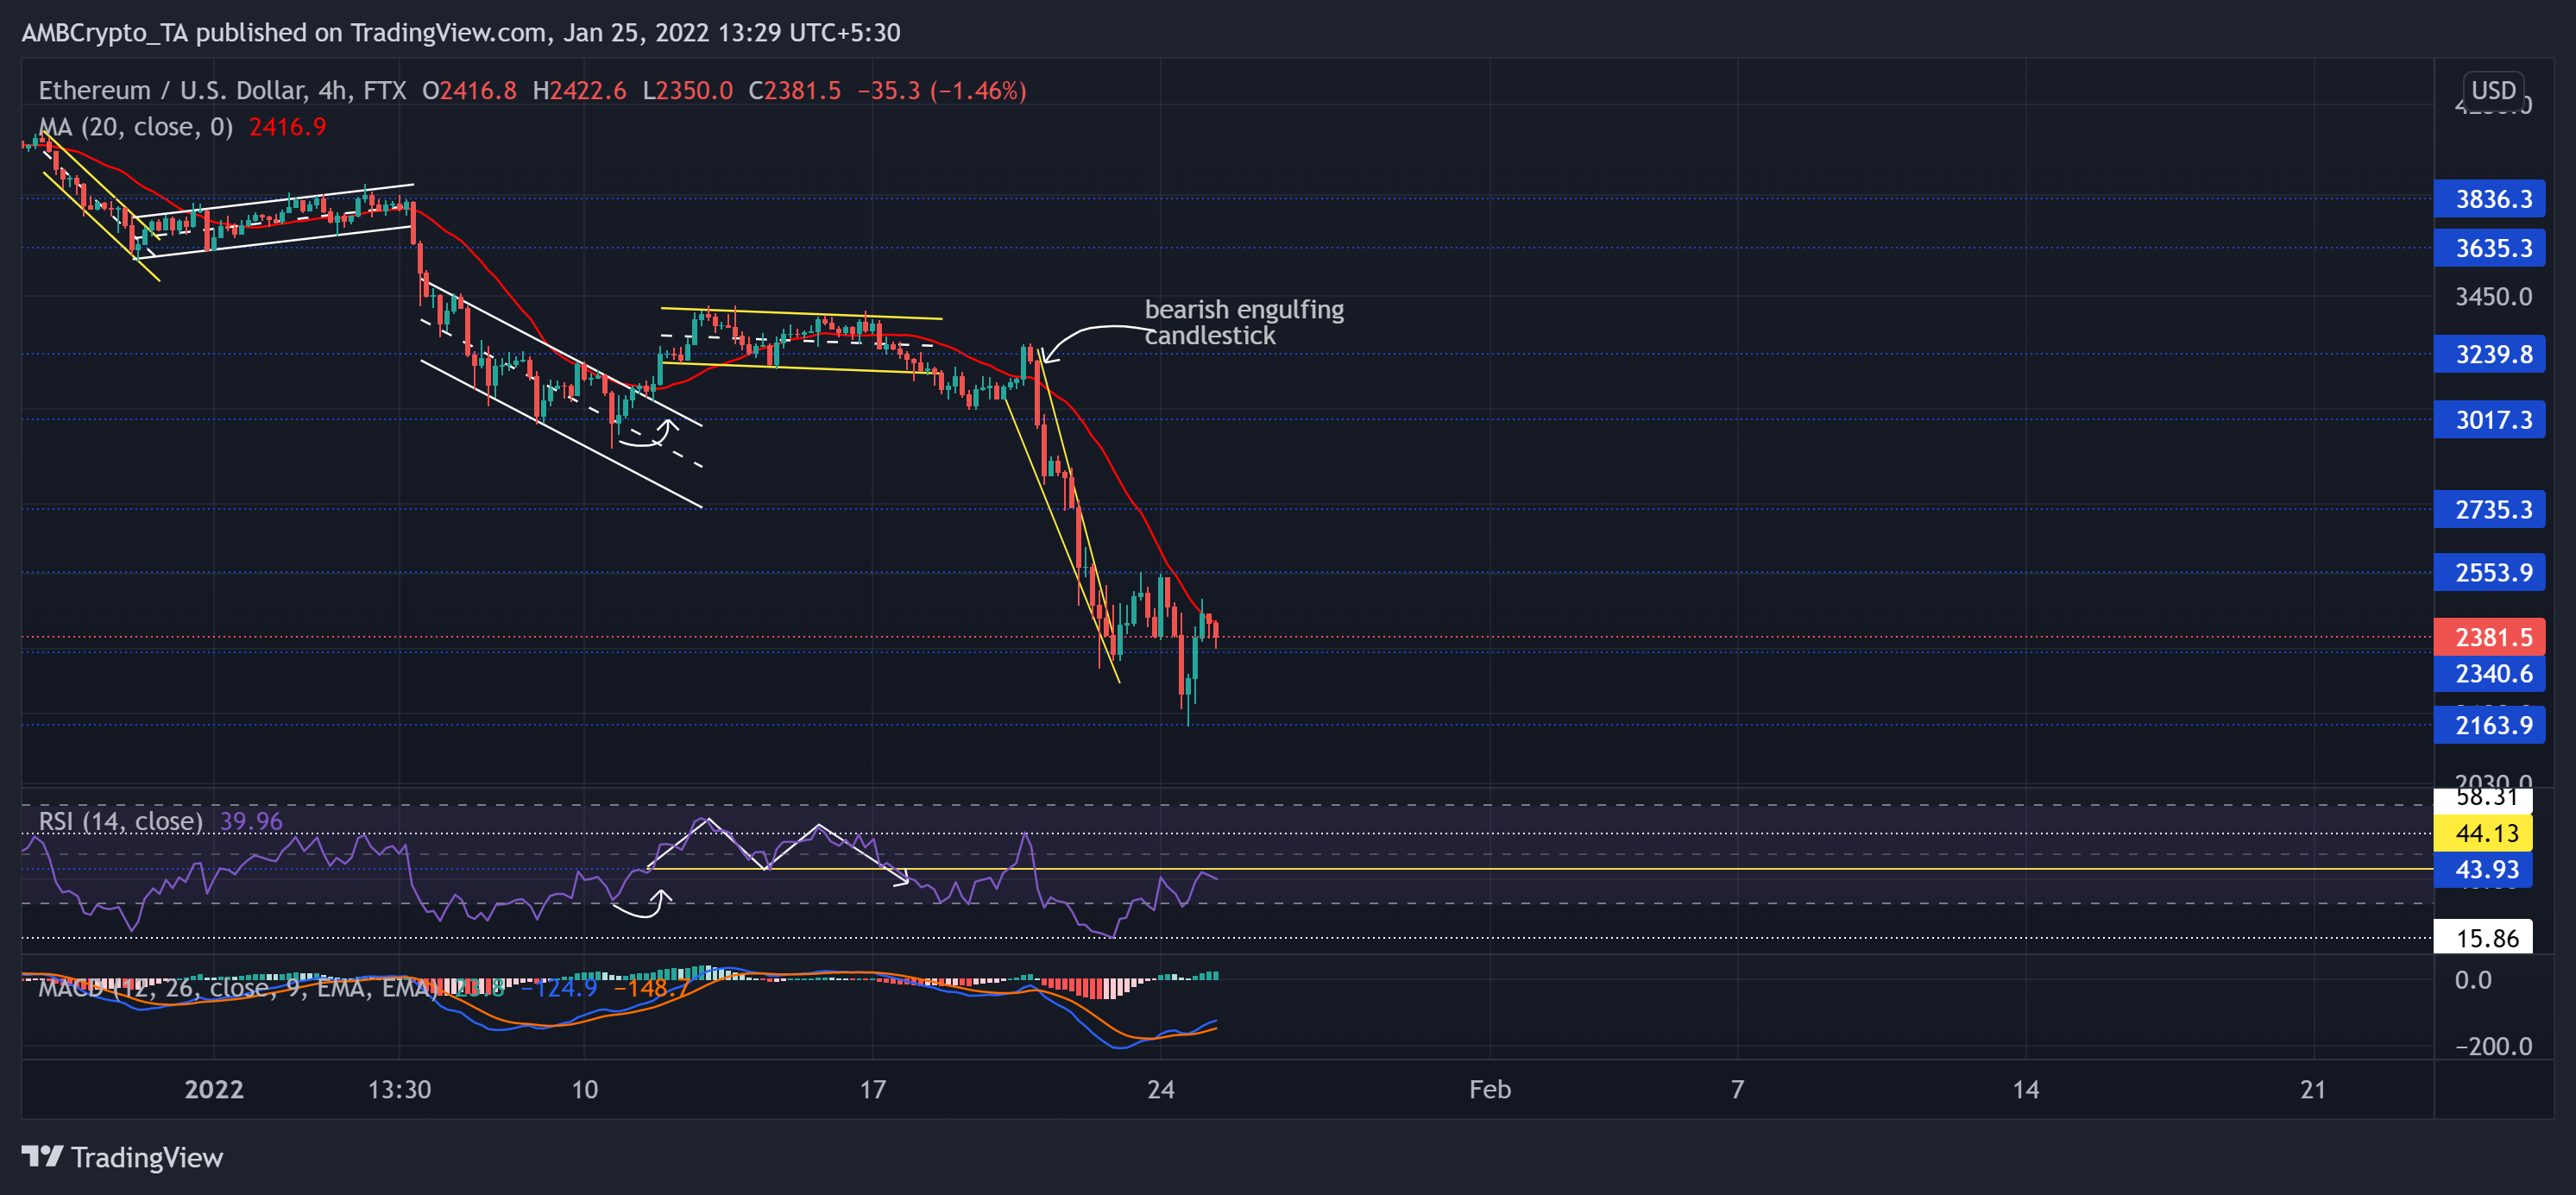Click the 7 date axis label

(1737, 1090)
